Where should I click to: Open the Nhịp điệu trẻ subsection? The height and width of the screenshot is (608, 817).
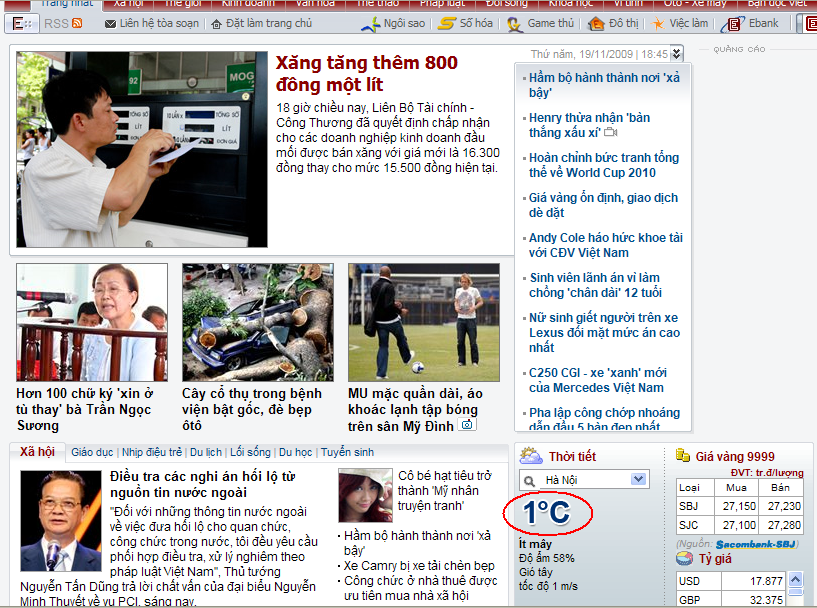coord(152,452)
